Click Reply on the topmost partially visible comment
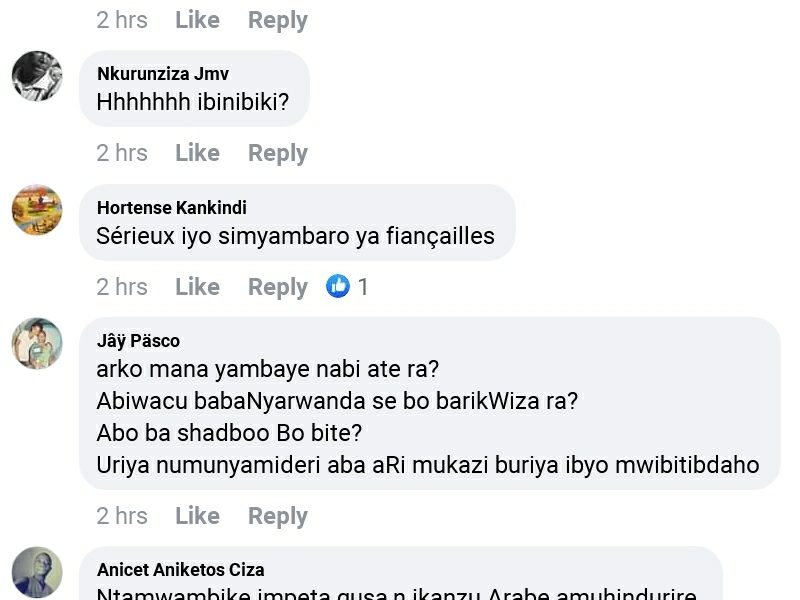The height and width of the screenshot is (600, 800). click(277, 20)
